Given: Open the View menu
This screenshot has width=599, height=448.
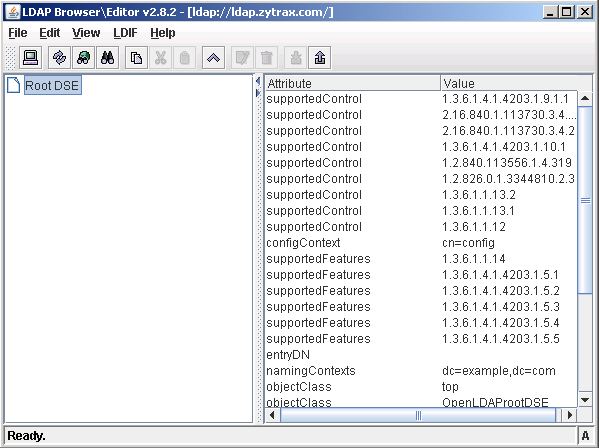Looking at the screenshot, I should coord(86,33).
